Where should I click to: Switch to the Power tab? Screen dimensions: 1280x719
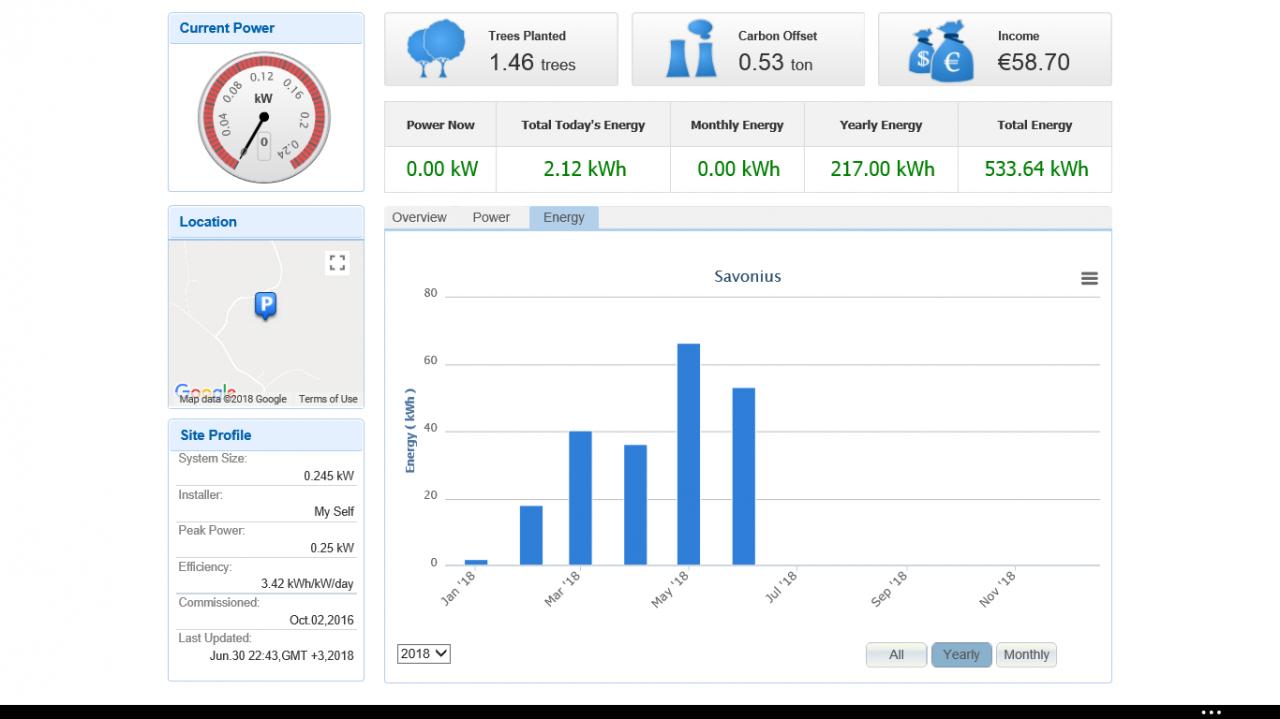[x=491, y=218]
